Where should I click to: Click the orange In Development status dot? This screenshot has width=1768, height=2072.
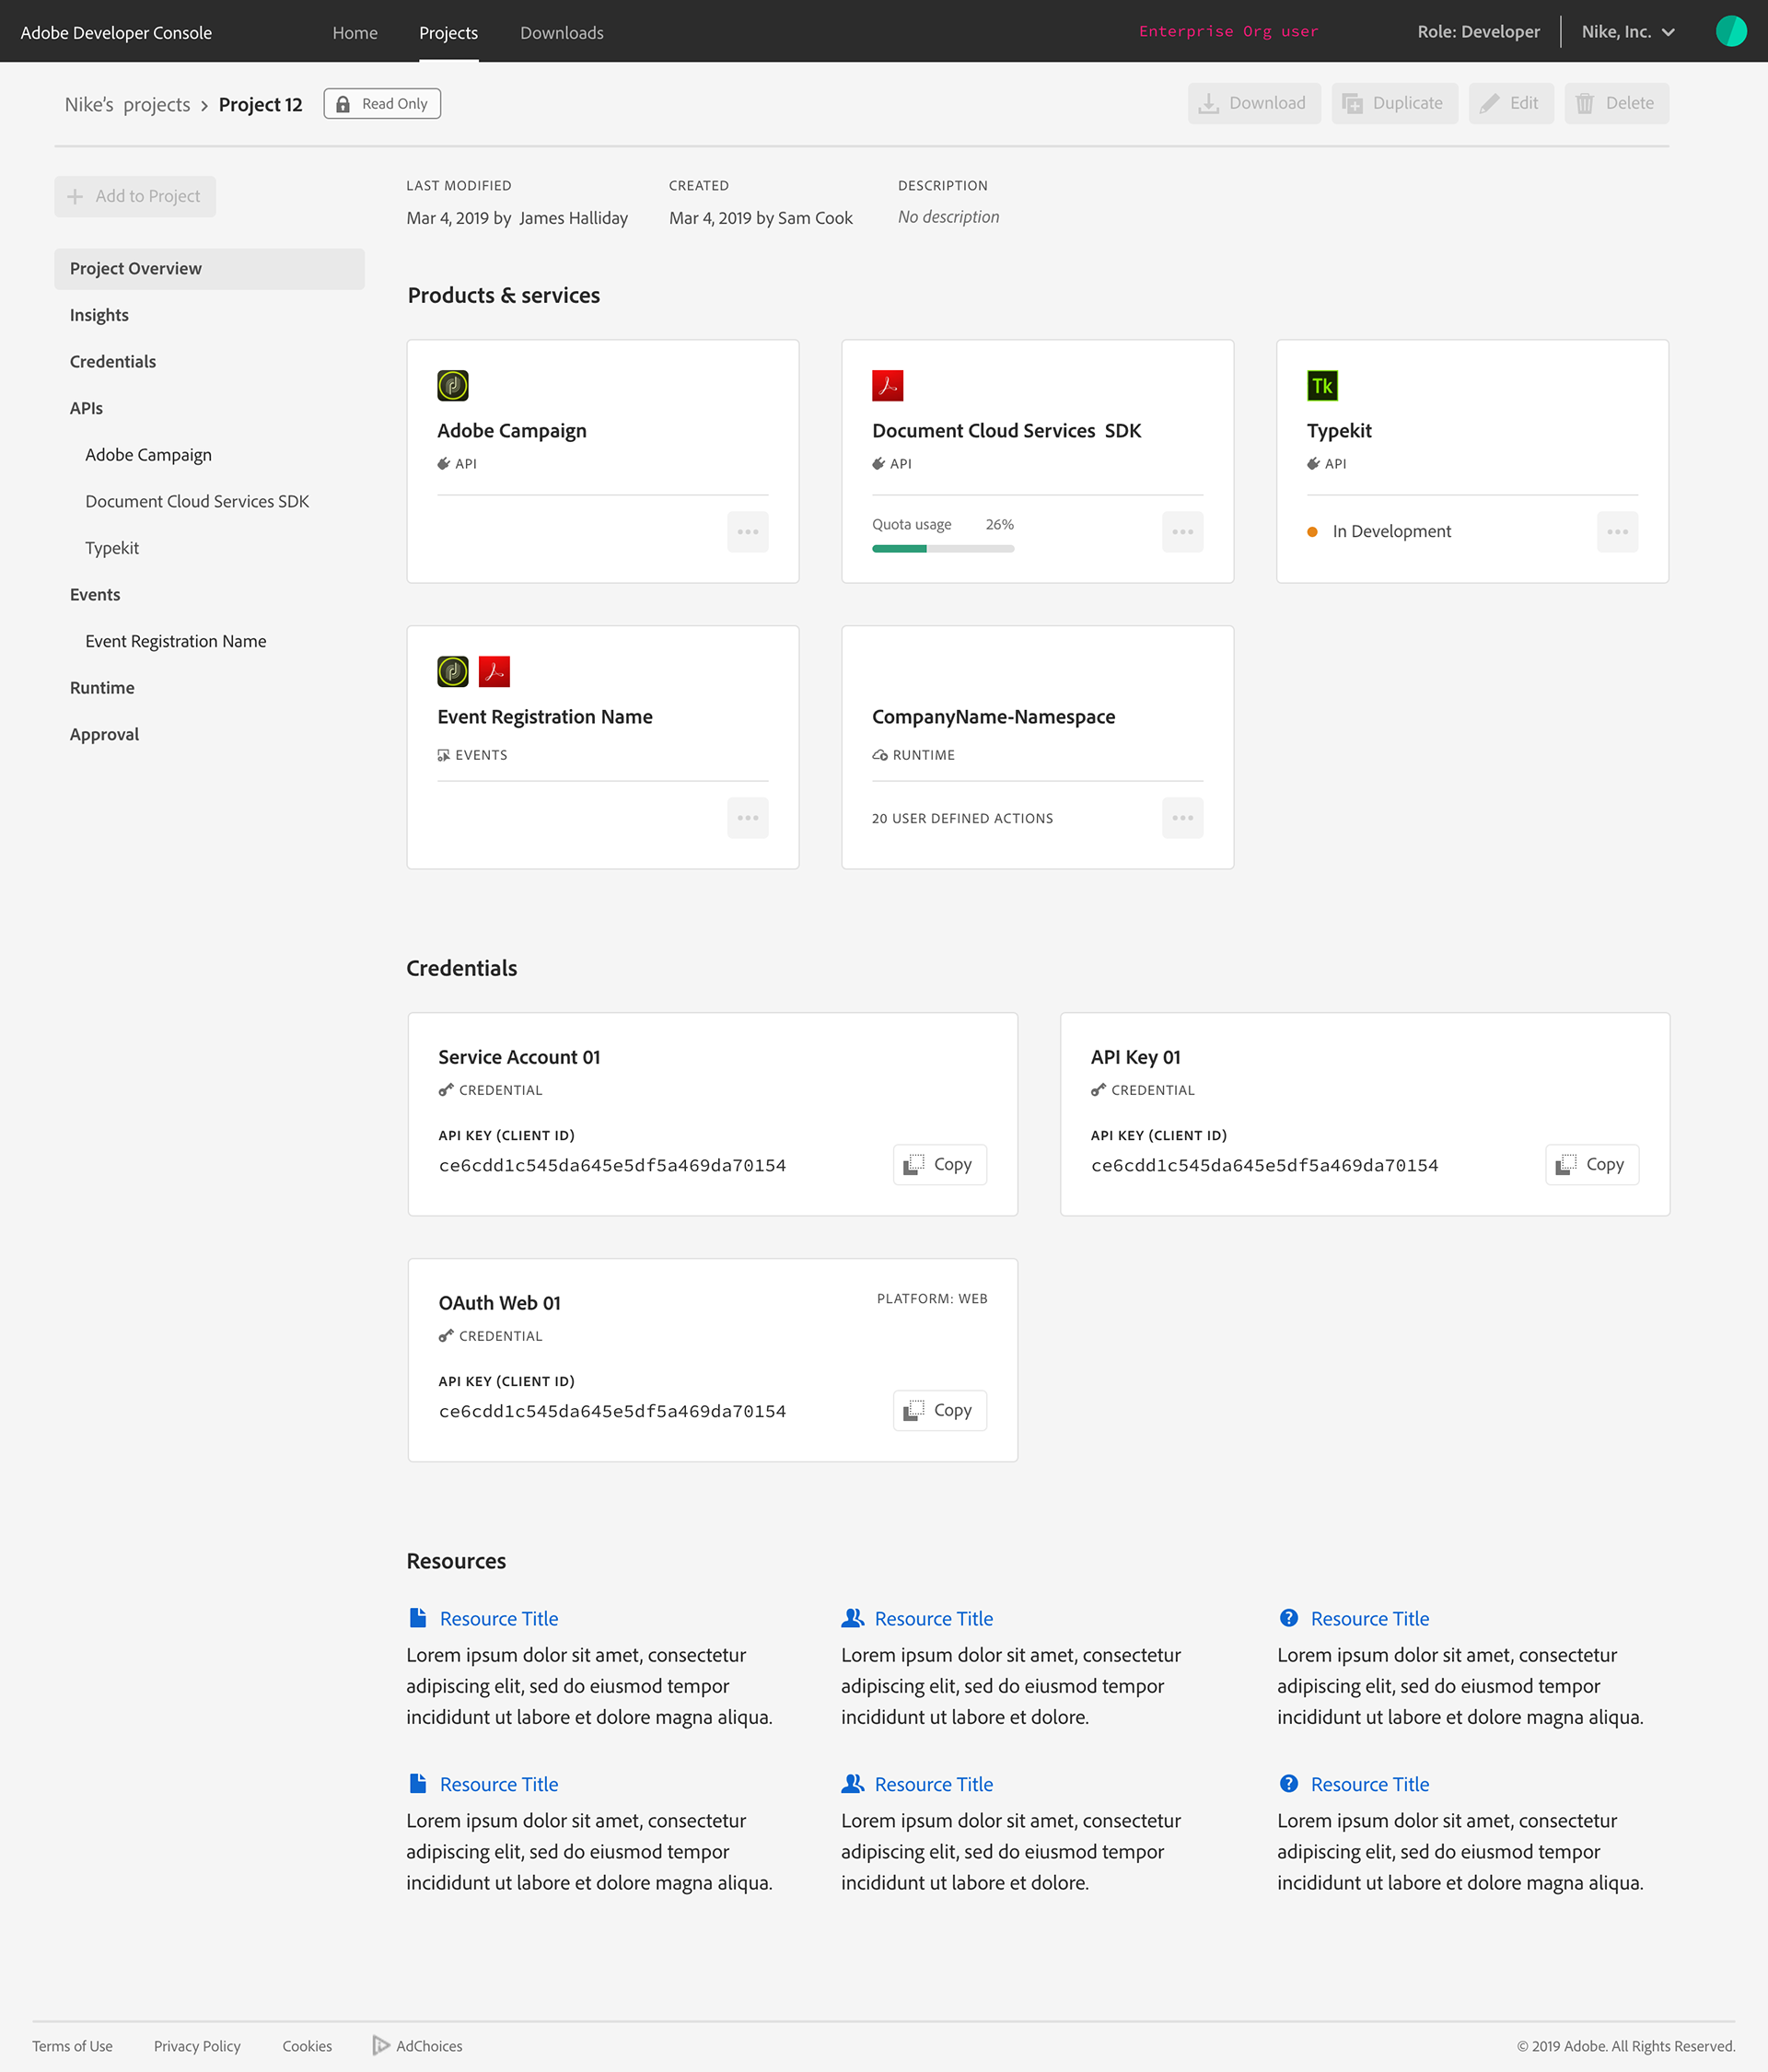[x=1312, y=532]
